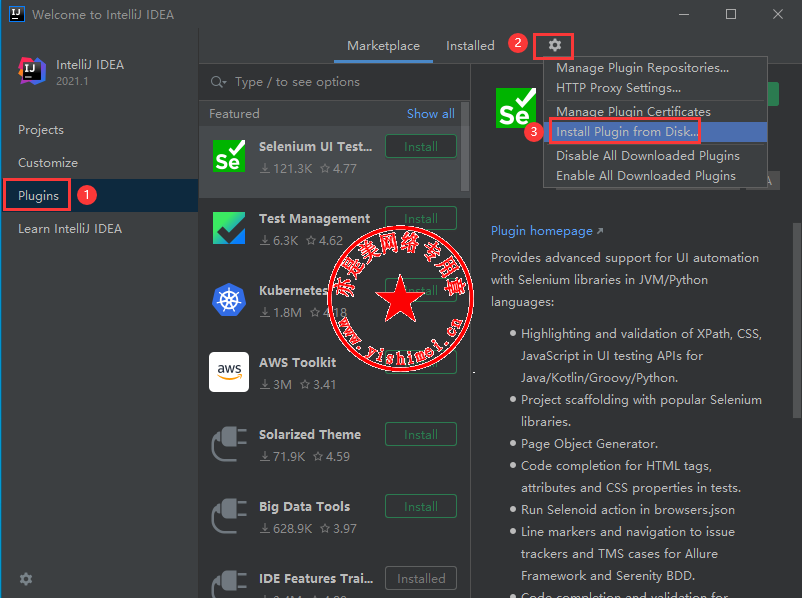Open HTTP Proxy Settings menu item
Screen dimensions: 802x598
[x=655, y=87]
